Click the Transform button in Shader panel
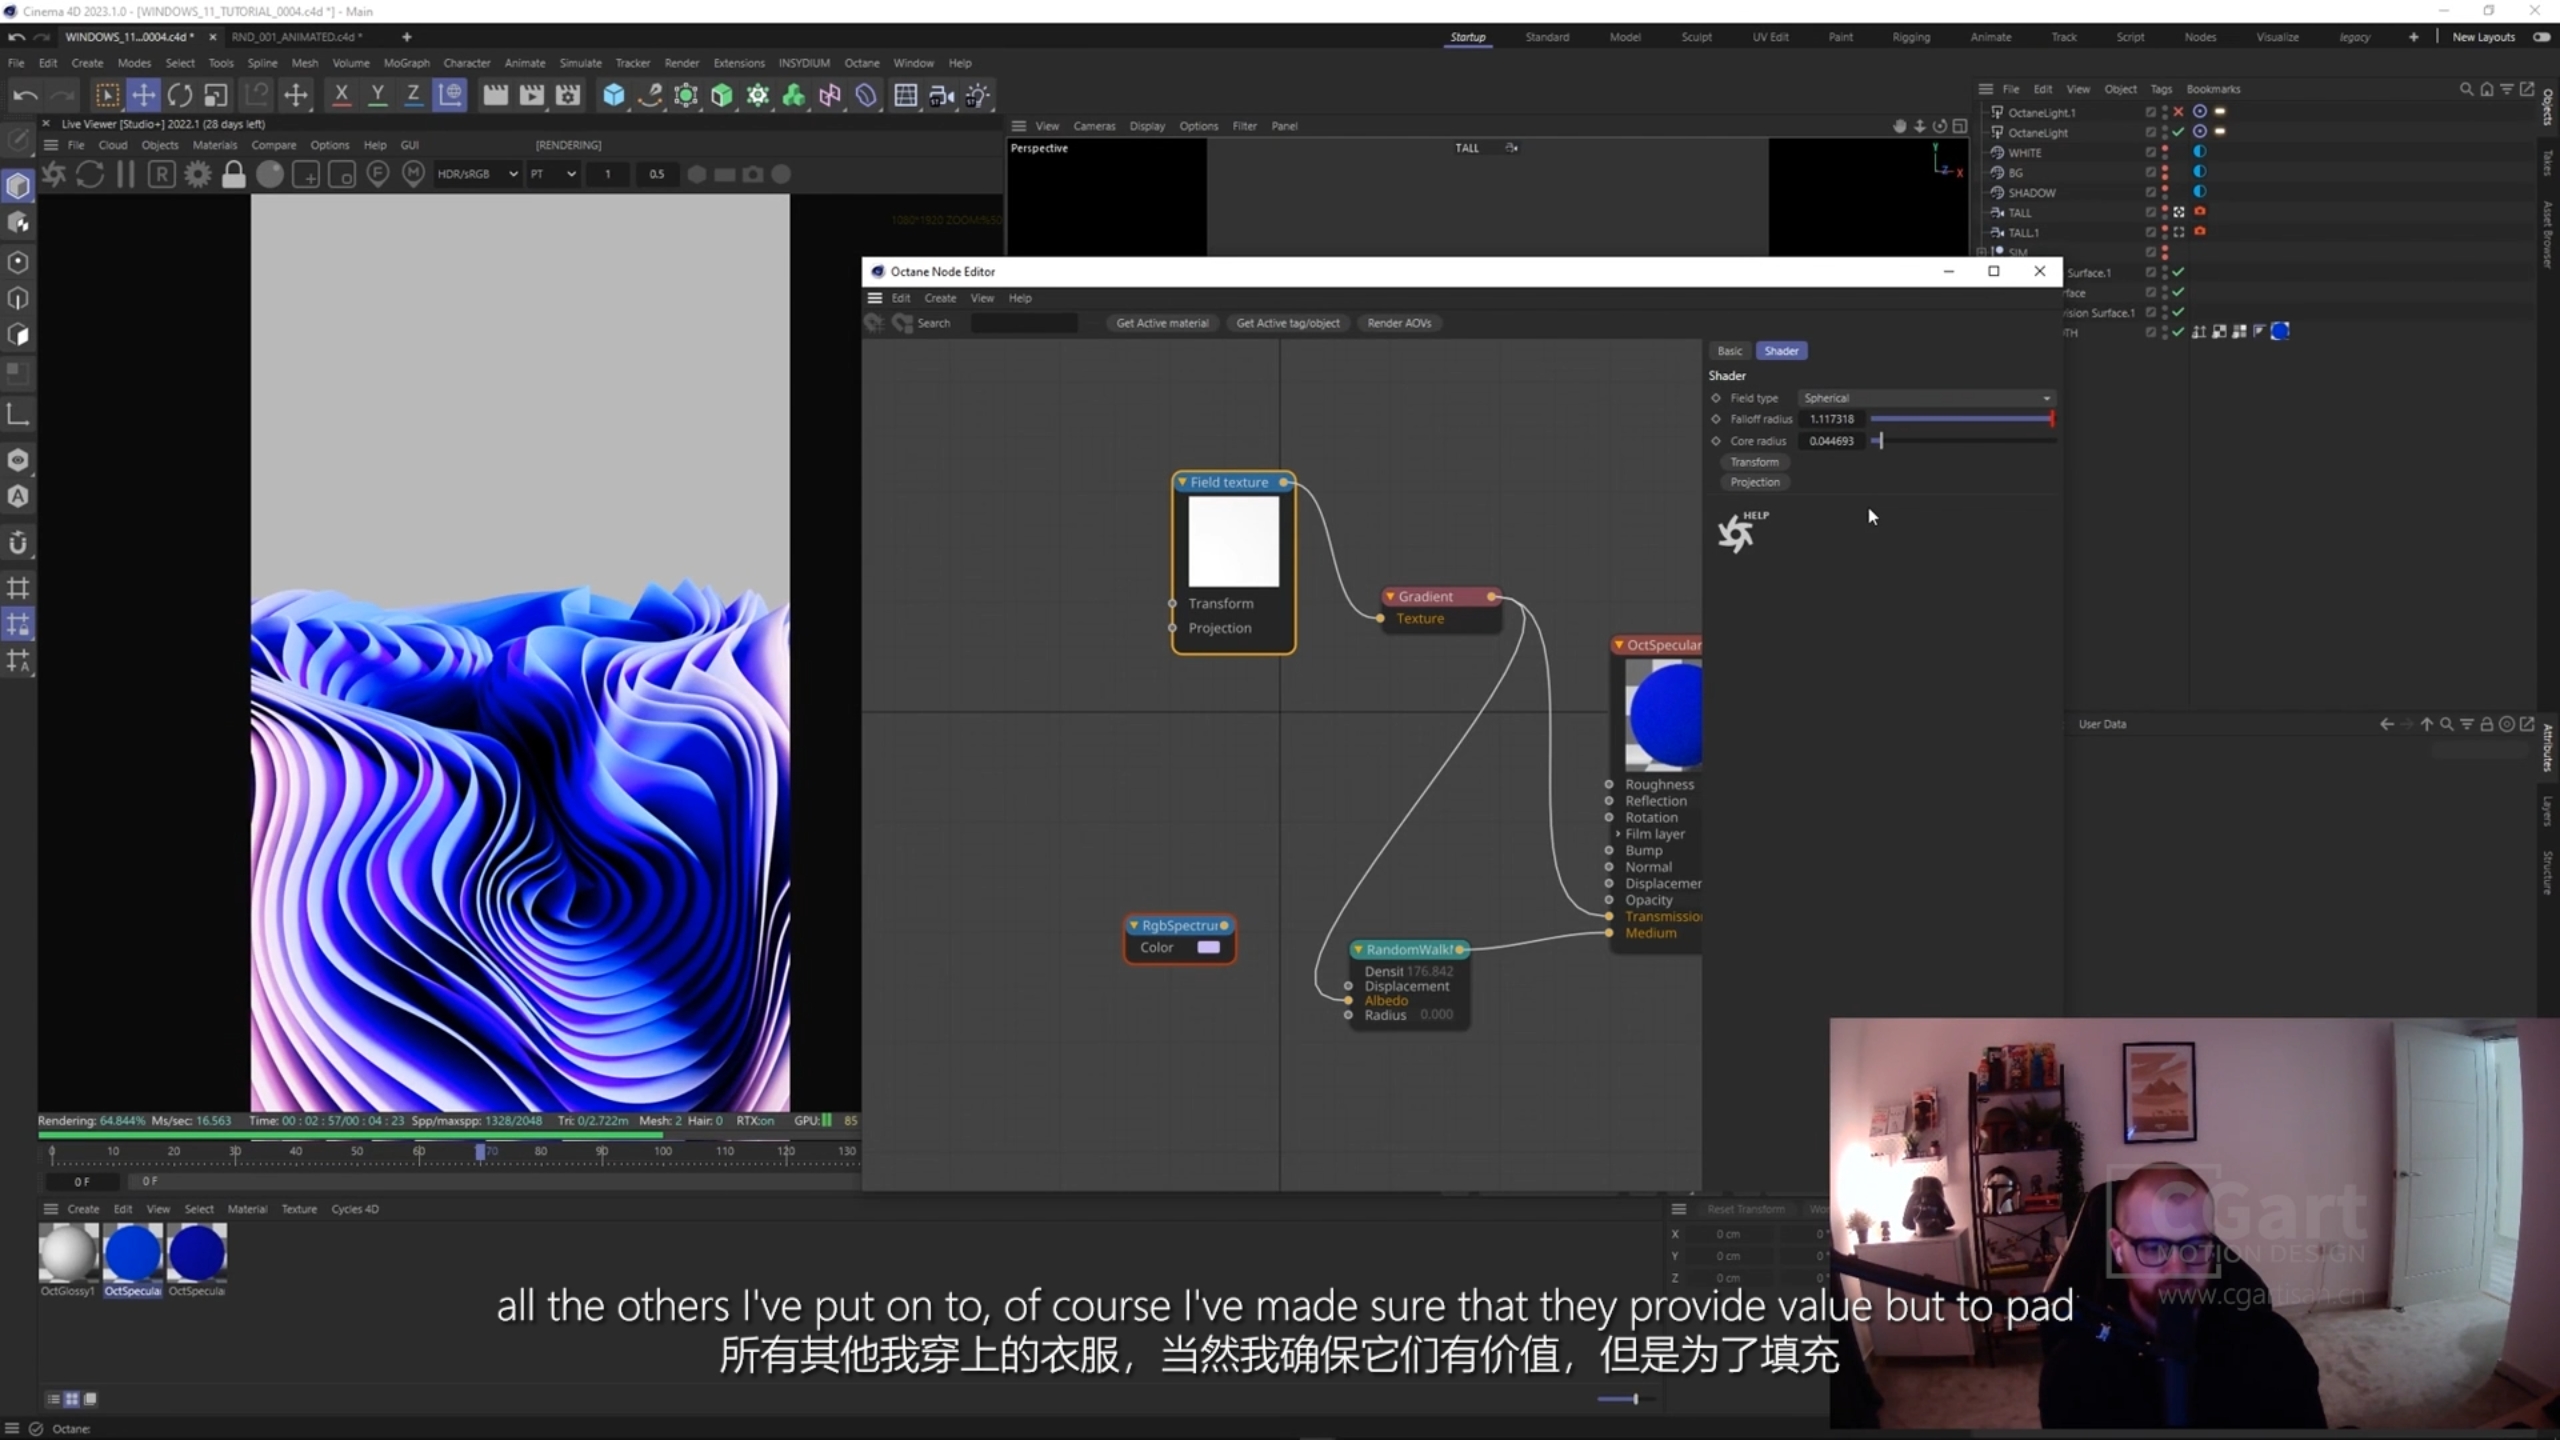Image resolution: width=2560 pixels, height=1440 pixels. [1755, 462]
